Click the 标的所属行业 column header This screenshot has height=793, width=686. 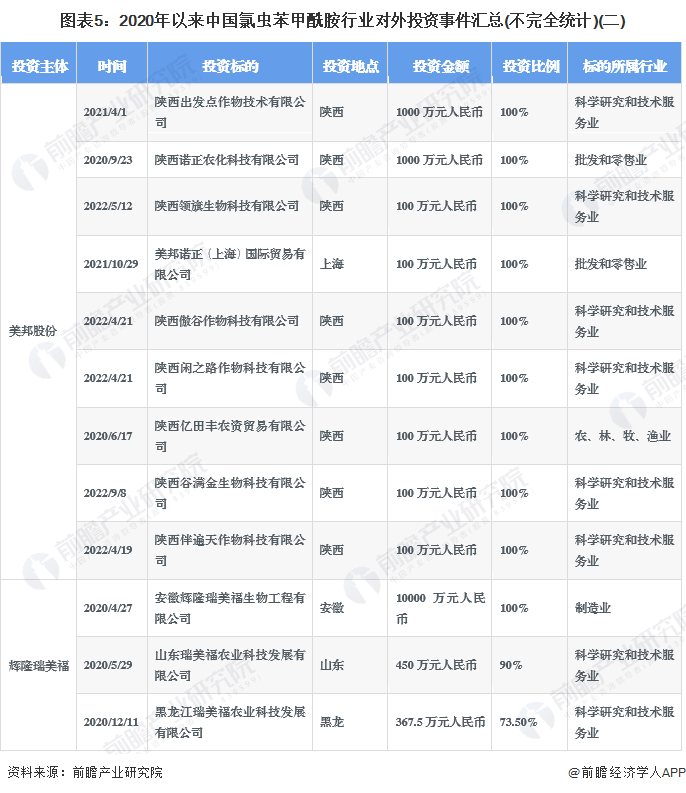625,63
